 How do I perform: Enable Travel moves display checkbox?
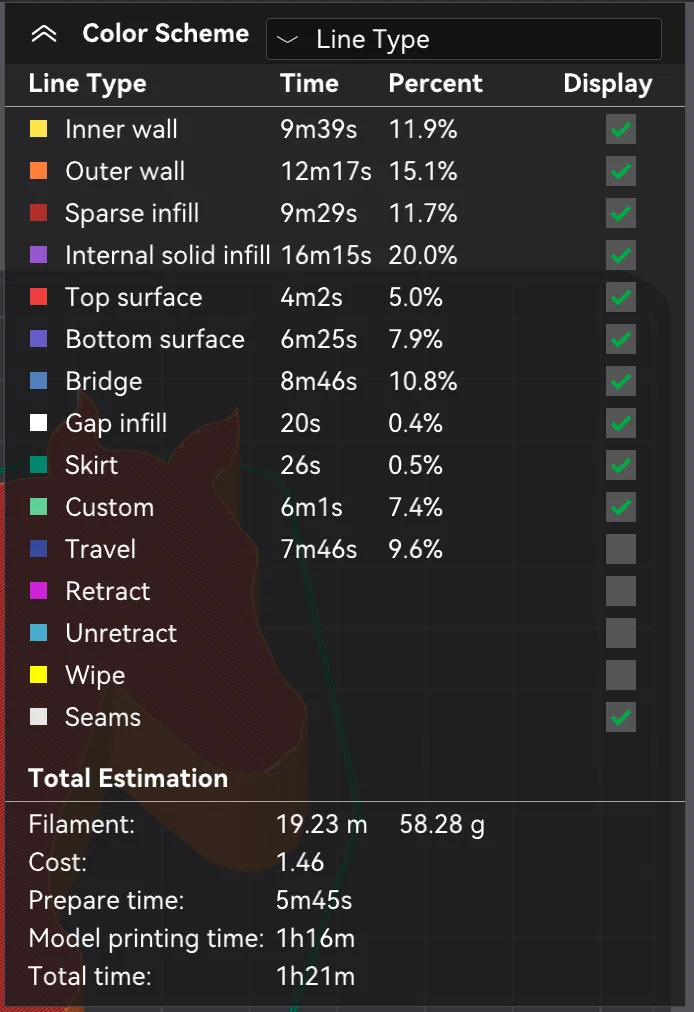[621, 549]
